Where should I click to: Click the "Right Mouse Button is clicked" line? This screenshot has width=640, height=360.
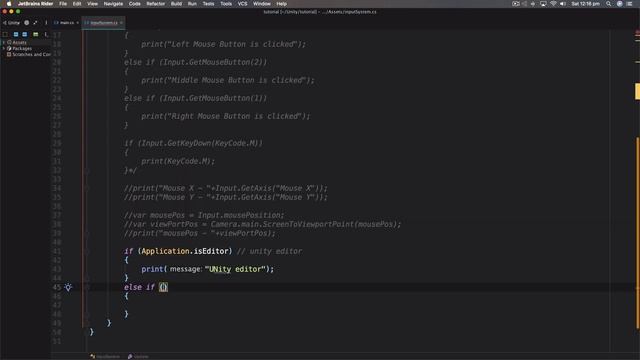[x=226, y=116]
